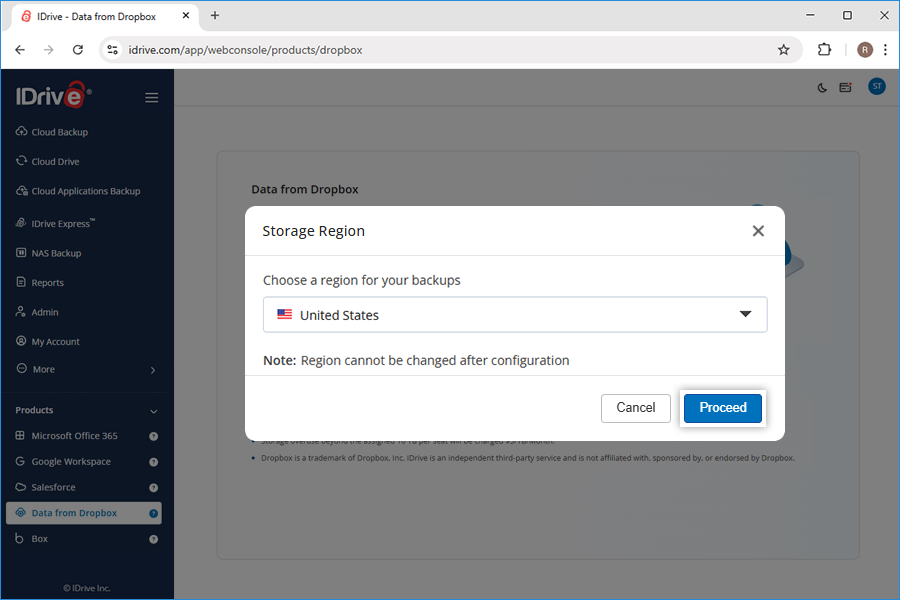The height and width of the screenshot is (600, 900).
Task: Select Box product
Action: 40,539
